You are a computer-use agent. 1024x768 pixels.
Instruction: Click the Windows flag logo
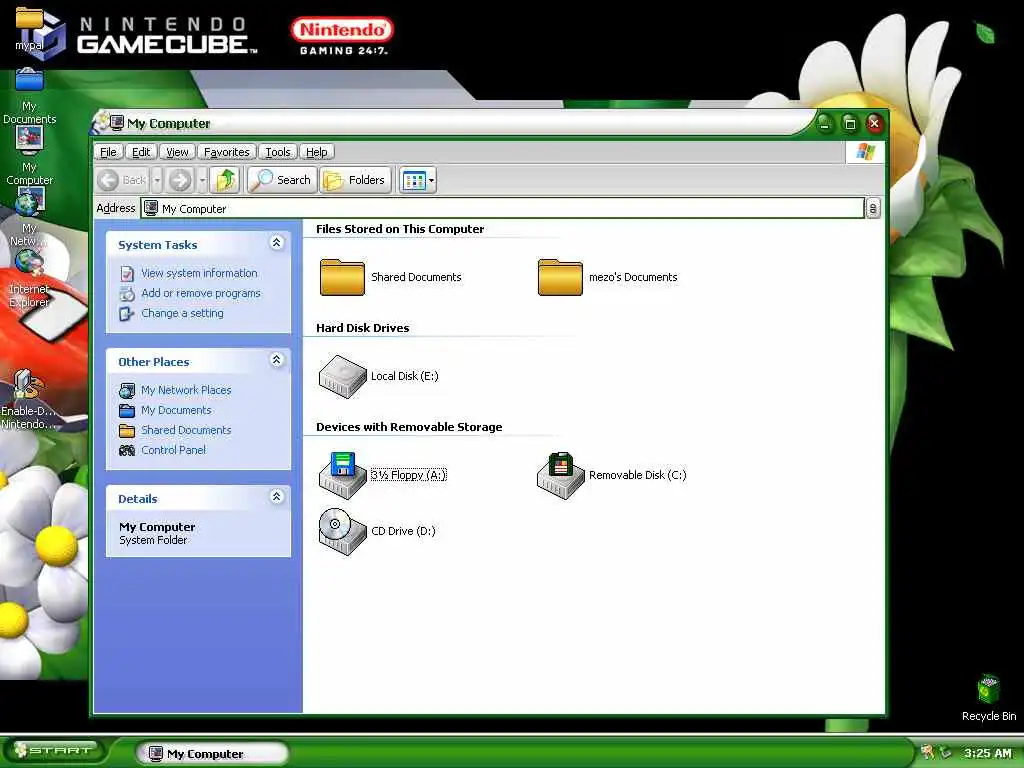pos(865,152)
